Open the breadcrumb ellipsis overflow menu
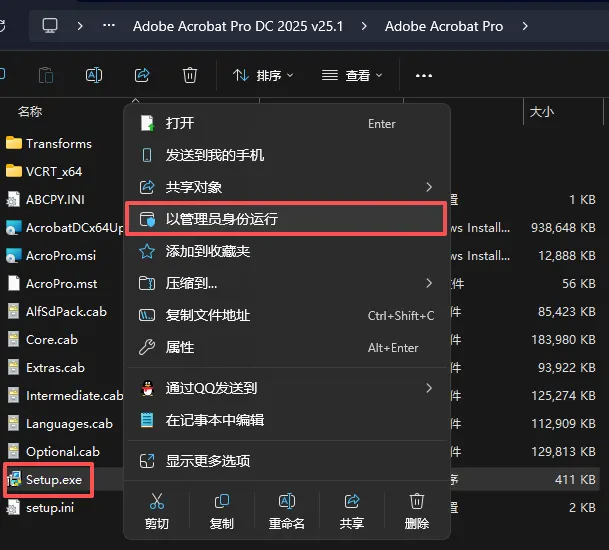This screenshot has height=550, width=609. pos(109,26)
